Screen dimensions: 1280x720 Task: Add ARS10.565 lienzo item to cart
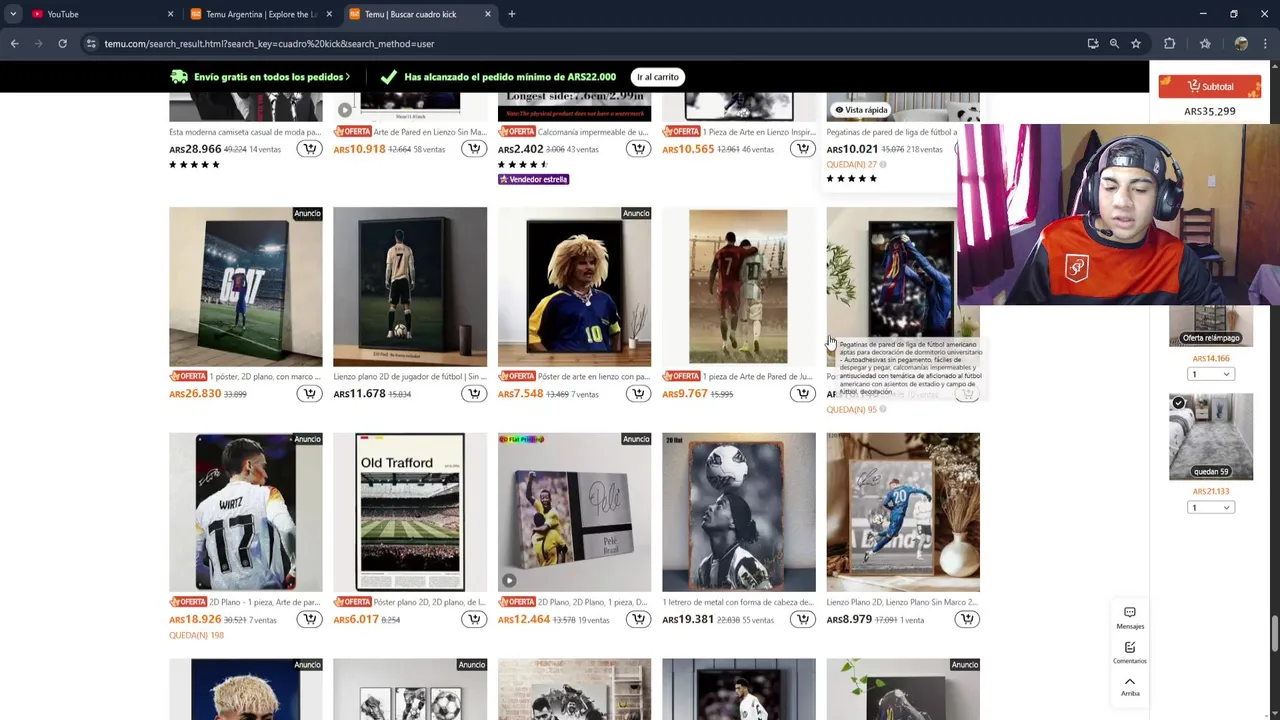[802, 149]
